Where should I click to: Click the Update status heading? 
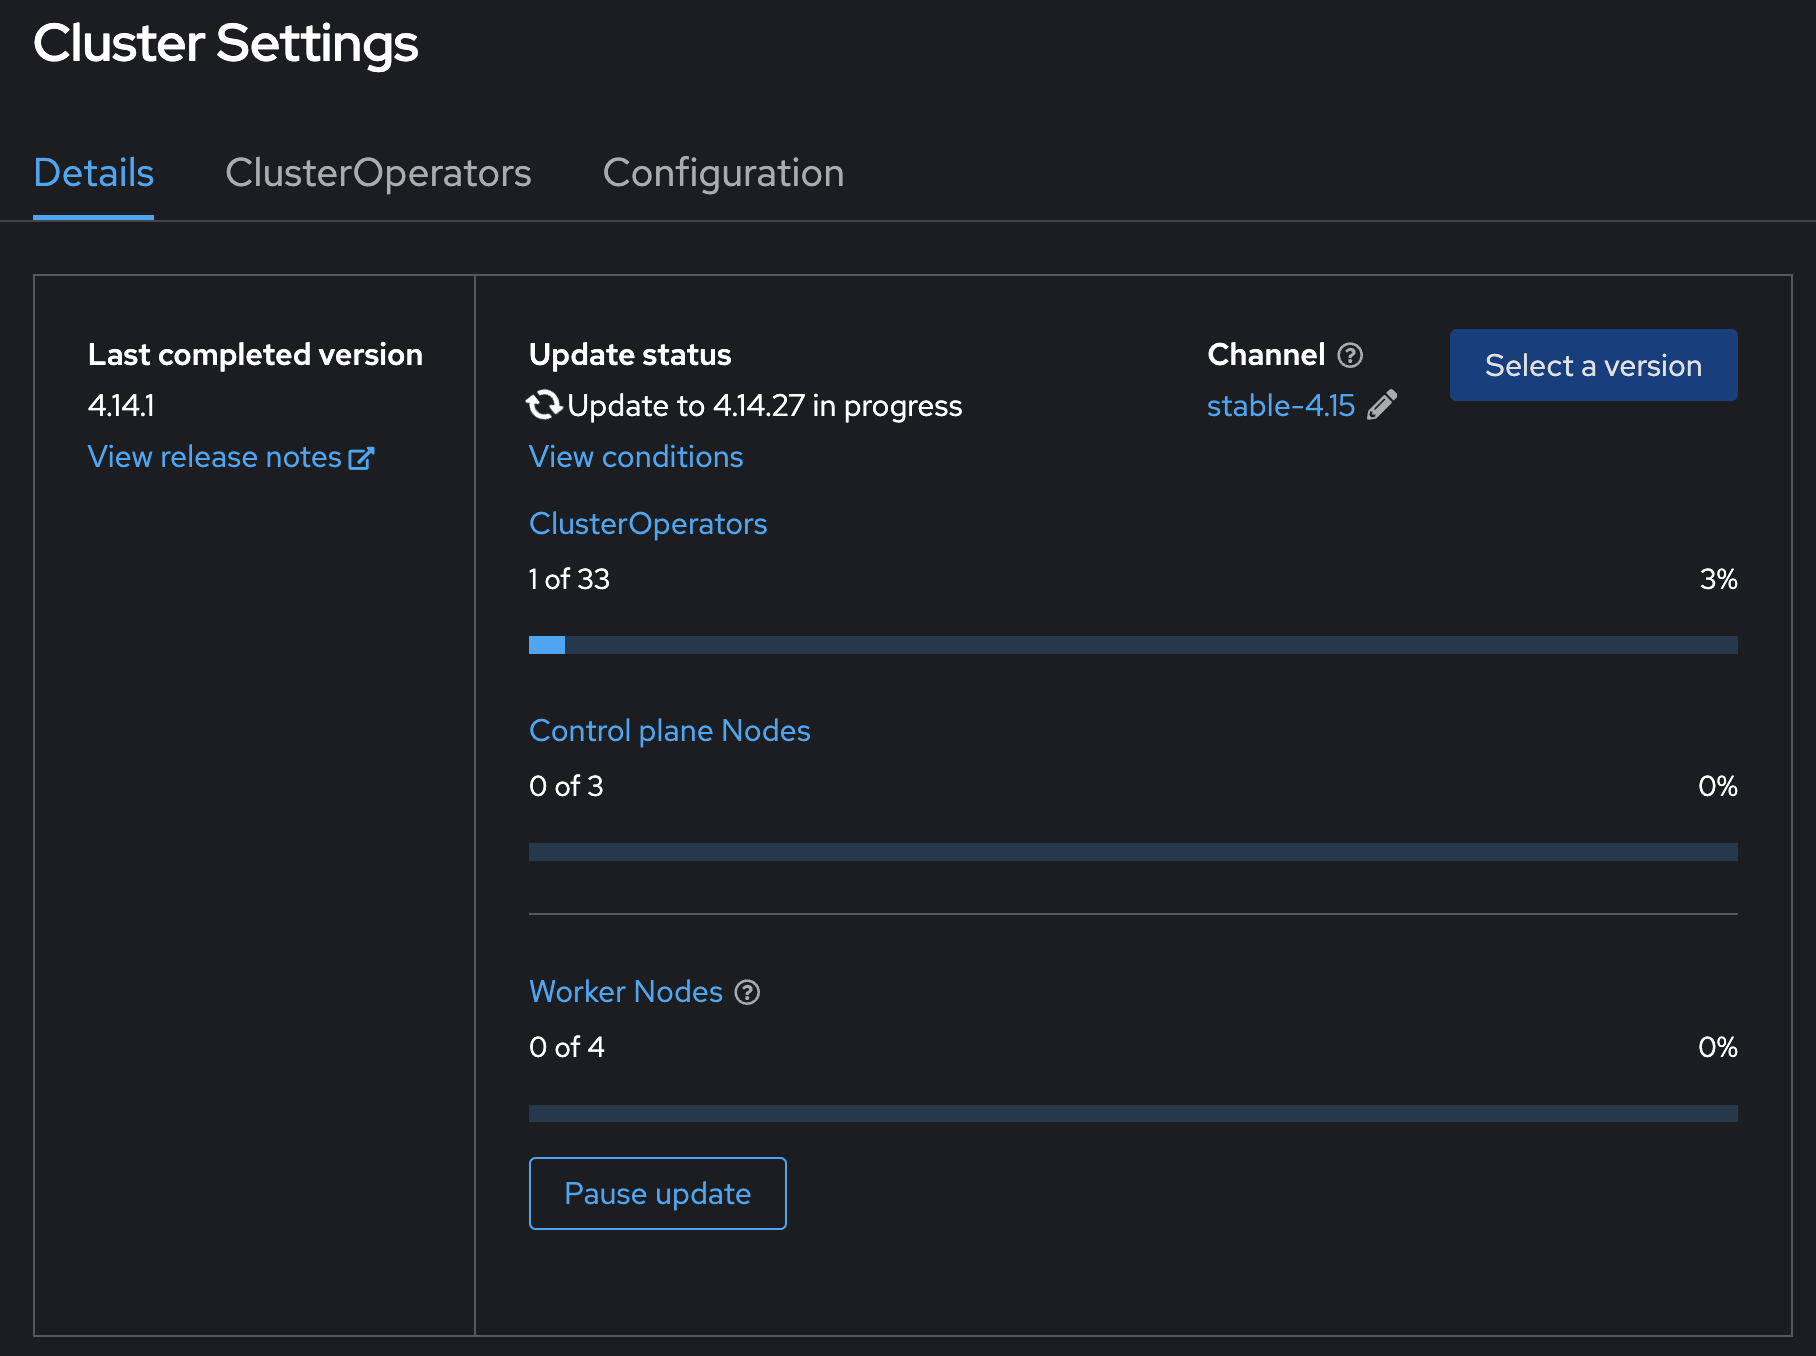[630, 355]
